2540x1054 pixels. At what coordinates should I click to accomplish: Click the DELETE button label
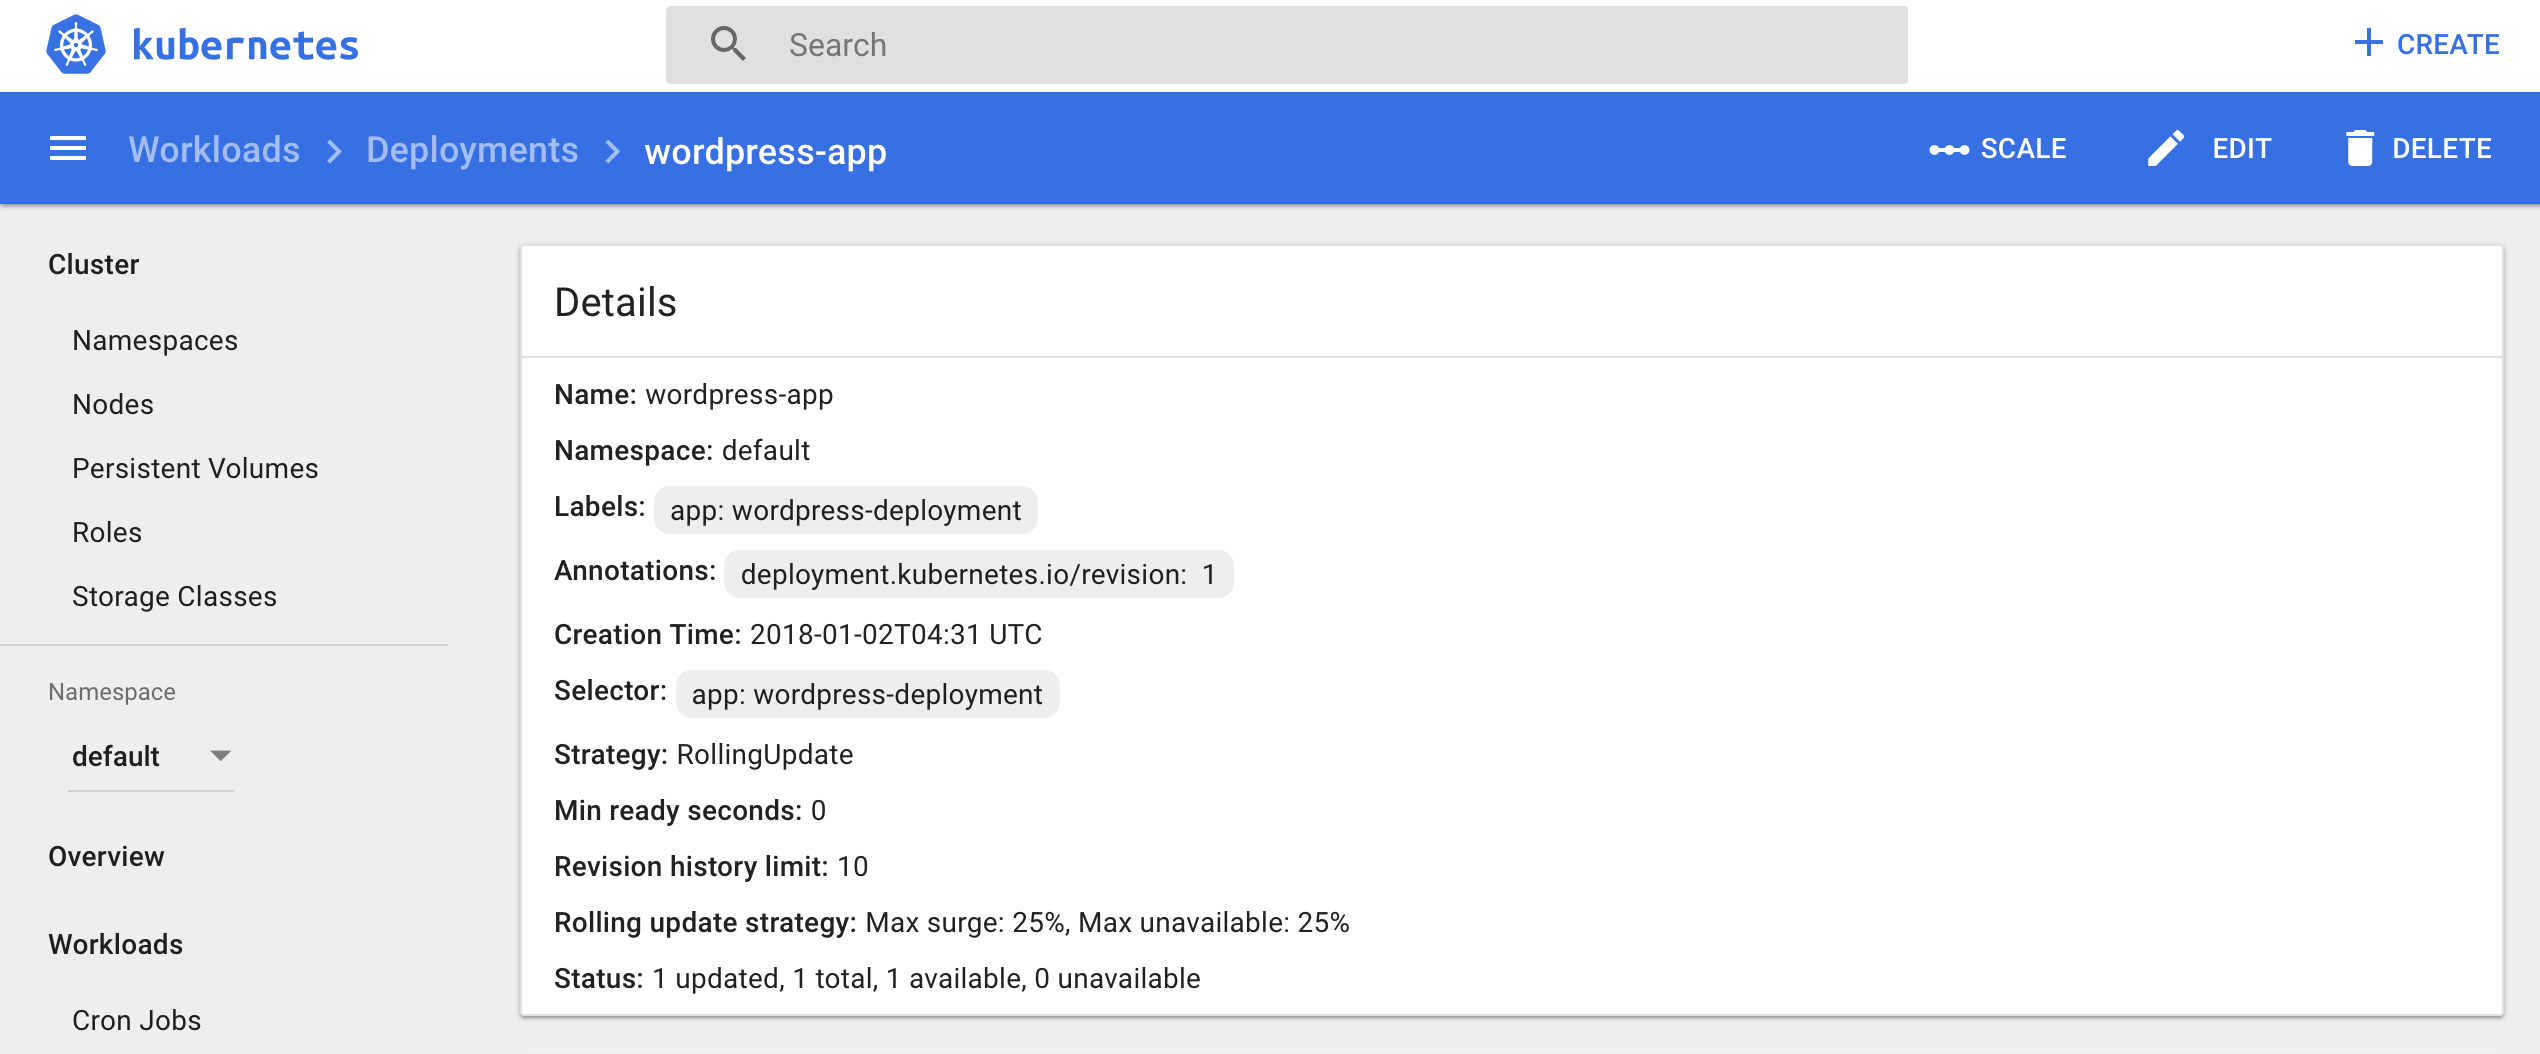[x=2441, y=149]
